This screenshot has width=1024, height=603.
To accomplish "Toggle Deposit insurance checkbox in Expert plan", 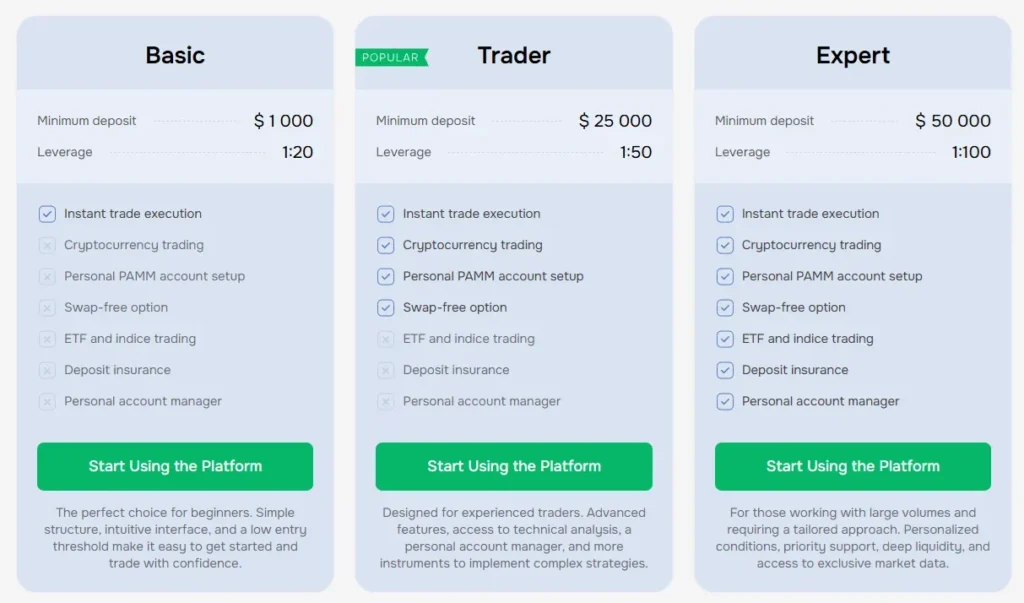I will (725, 370).
